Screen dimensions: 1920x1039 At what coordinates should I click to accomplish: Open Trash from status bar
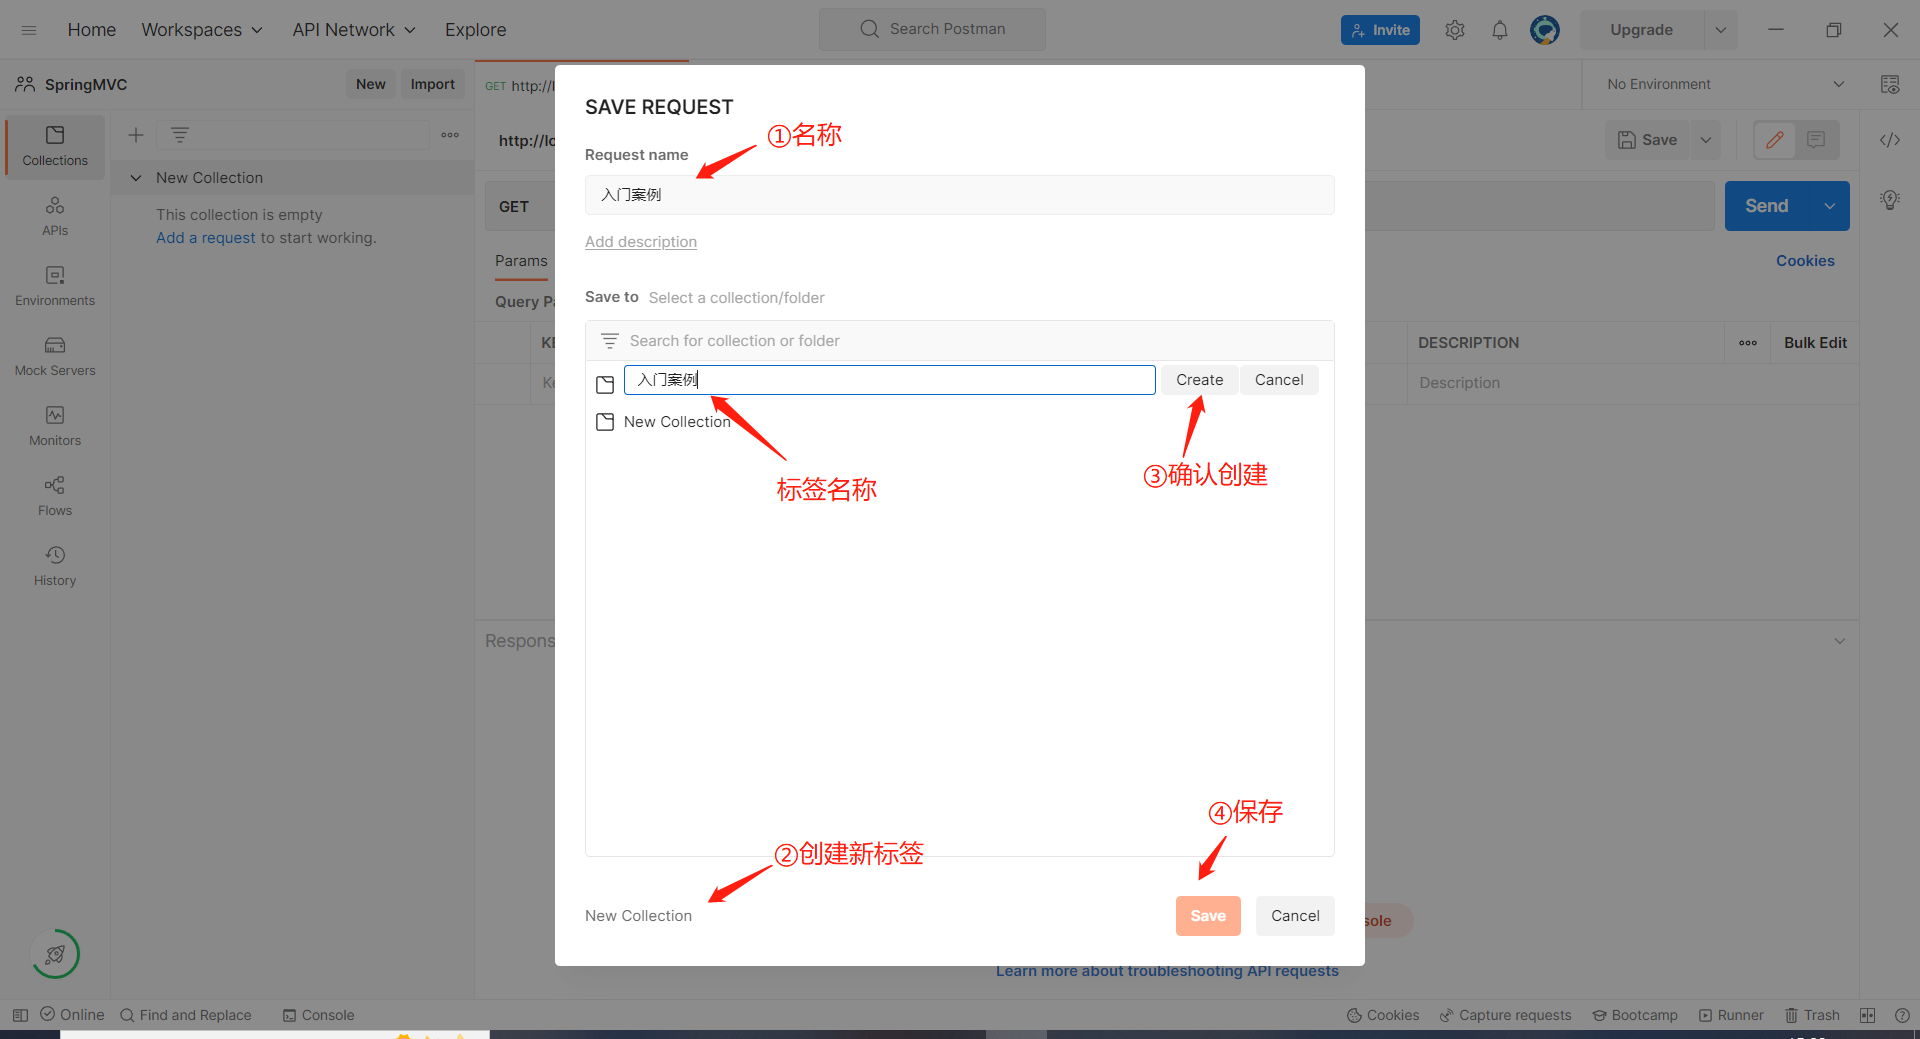tap(1812, 1015)
